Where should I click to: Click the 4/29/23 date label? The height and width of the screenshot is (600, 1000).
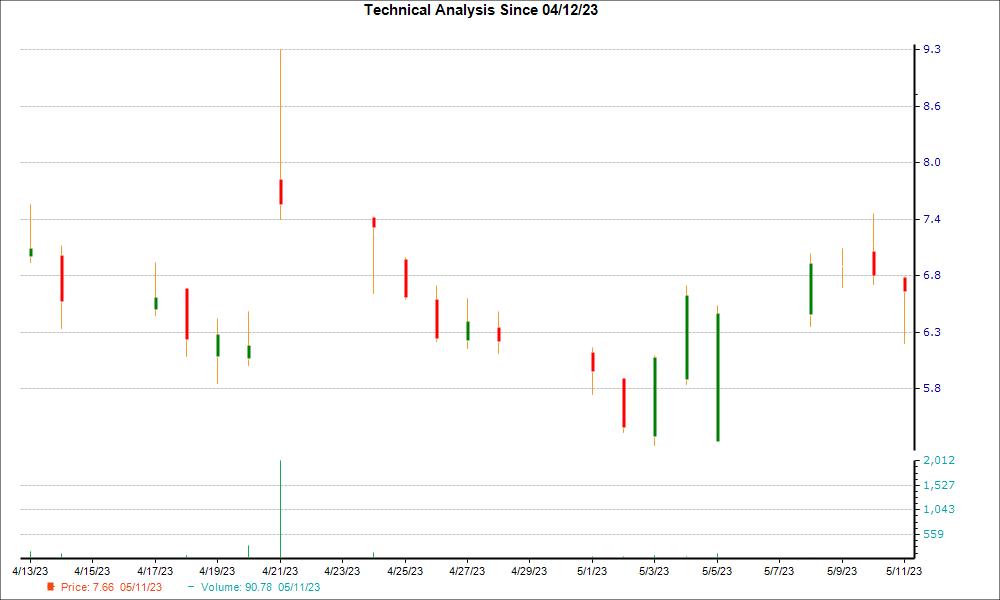coord(529,571)
